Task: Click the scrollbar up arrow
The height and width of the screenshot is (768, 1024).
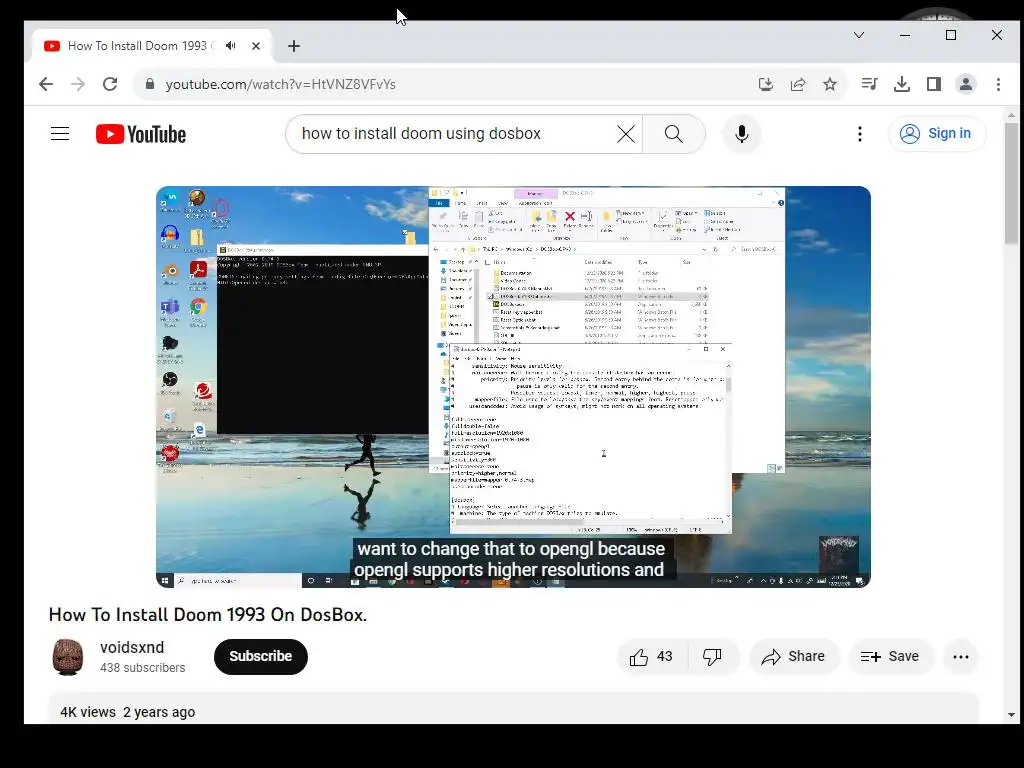Action: pos(1011,116)
